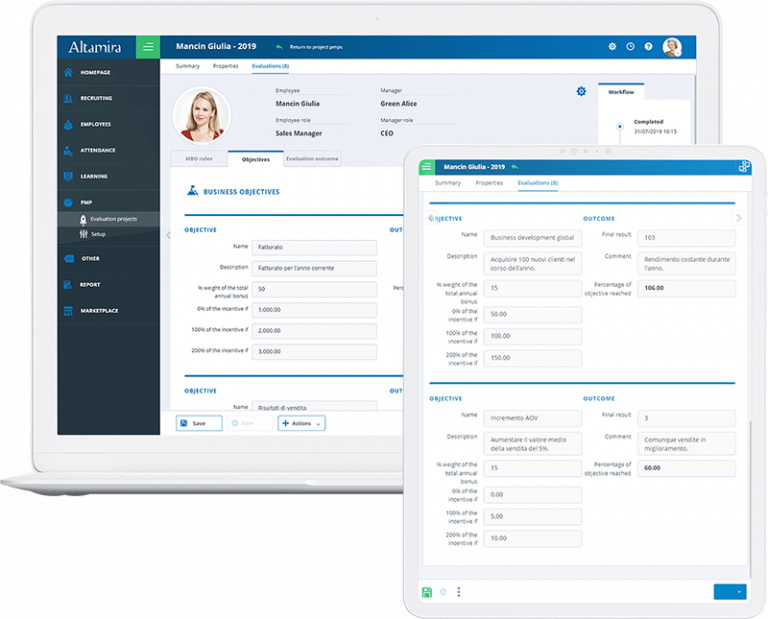Click the weight field containing 50
Screen dimensions: 768x619
pyautogui.click(x=314, y=289)
